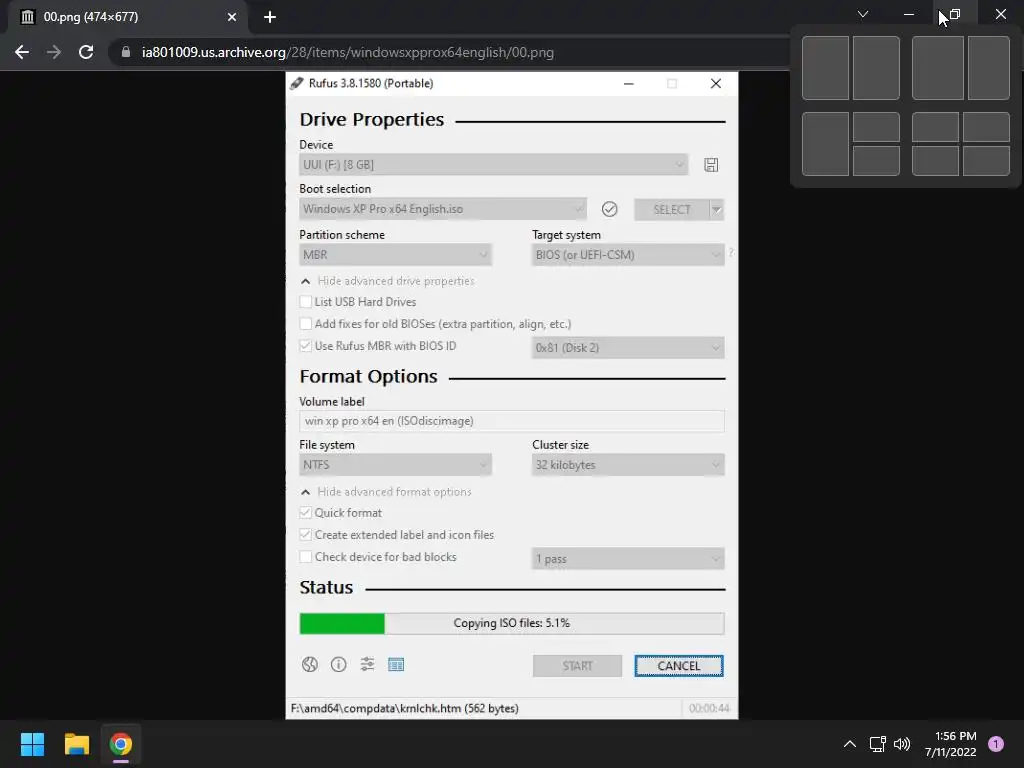Select the 00.png (474×677) browser tab
The image size is (1024, 768).
click(x=127, y=17)
